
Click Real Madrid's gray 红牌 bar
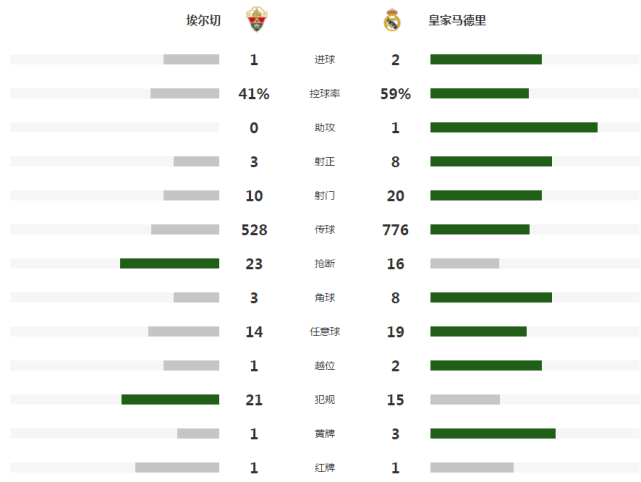(471, 467)
